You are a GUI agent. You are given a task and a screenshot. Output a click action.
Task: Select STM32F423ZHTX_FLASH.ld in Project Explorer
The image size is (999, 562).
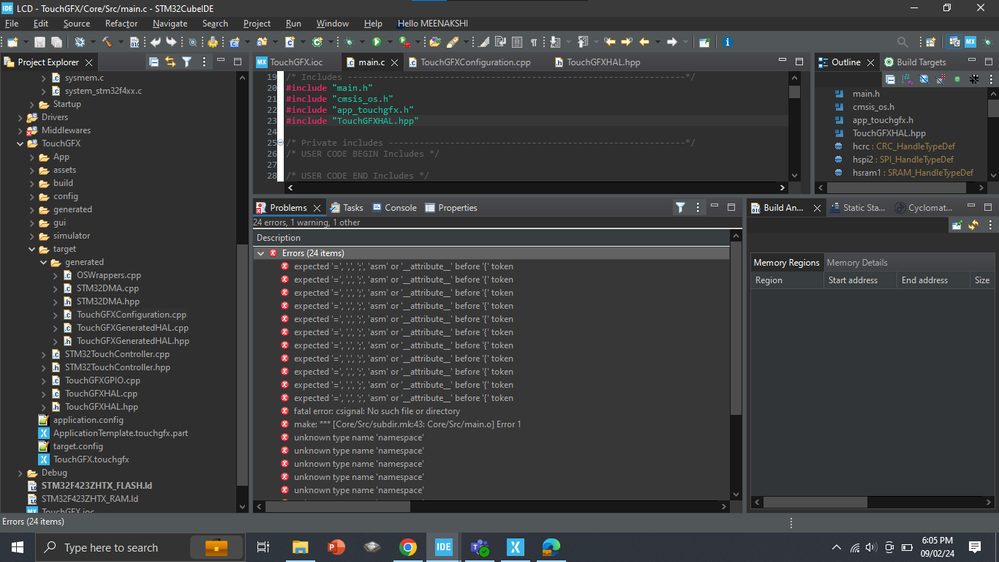point(96,486)
